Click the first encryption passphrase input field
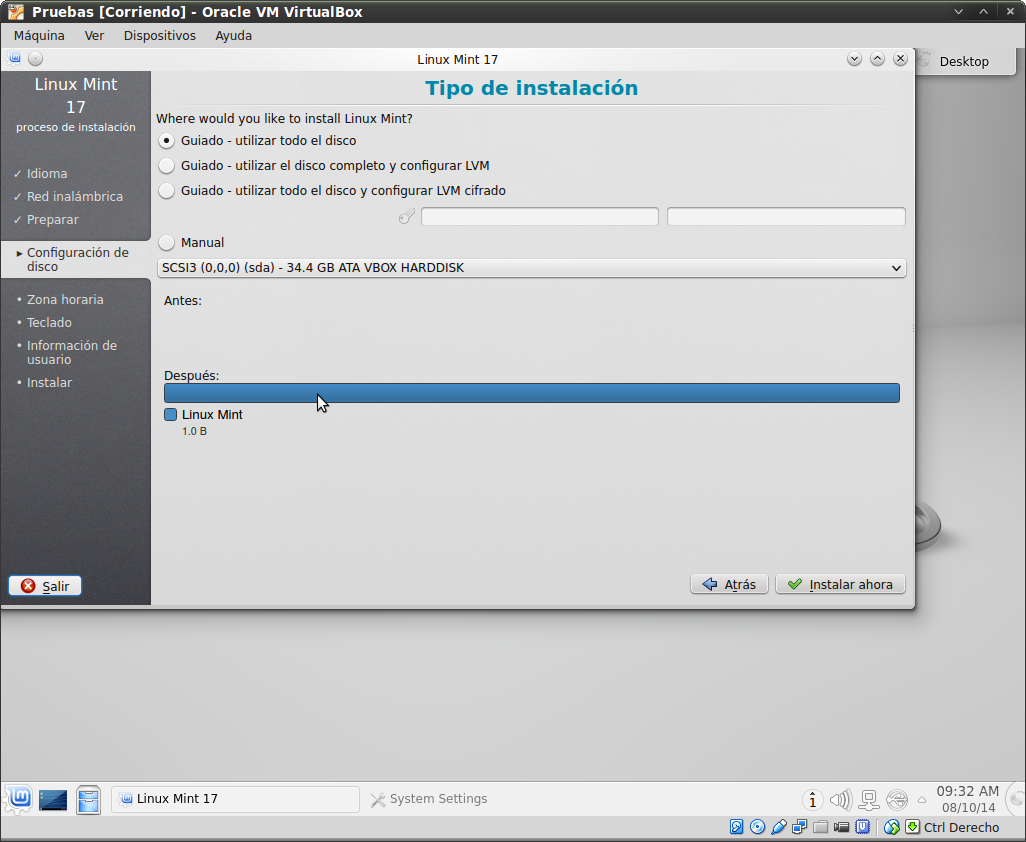 (x=539, y=216)
